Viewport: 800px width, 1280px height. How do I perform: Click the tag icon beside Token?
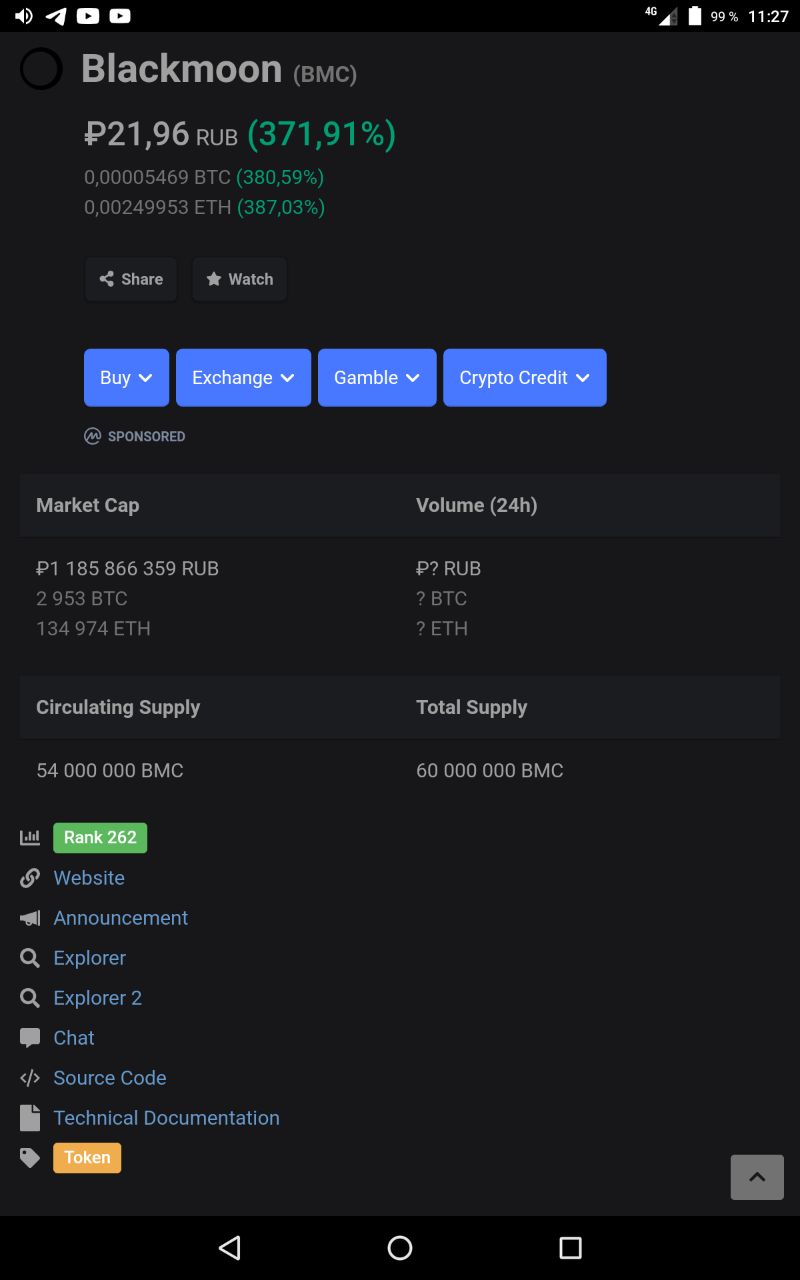tap(30, 1158)
